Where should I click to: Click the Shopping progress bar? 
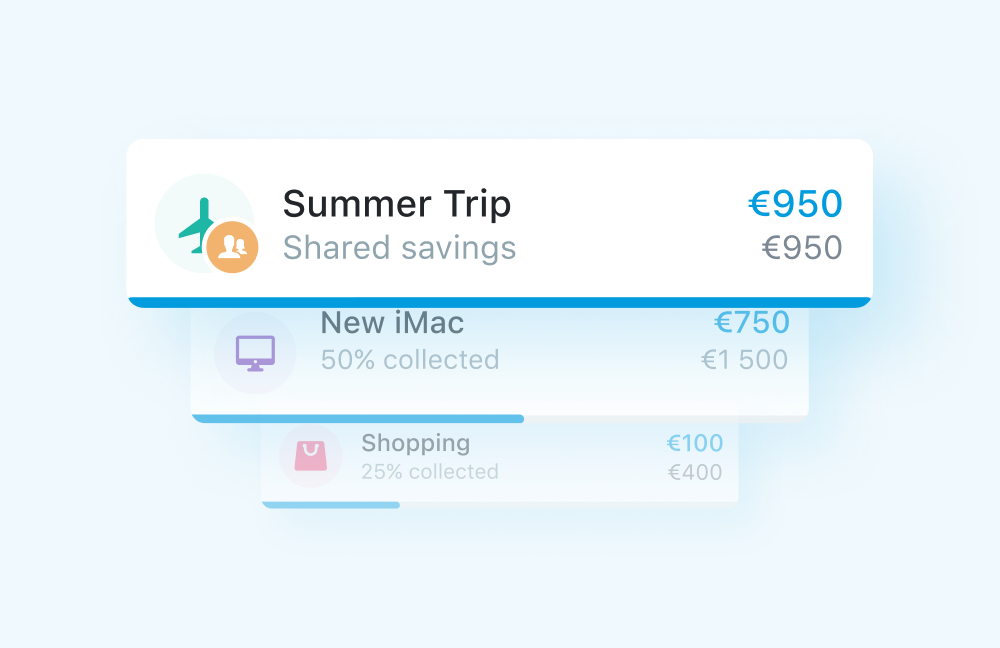click(331, 505)
